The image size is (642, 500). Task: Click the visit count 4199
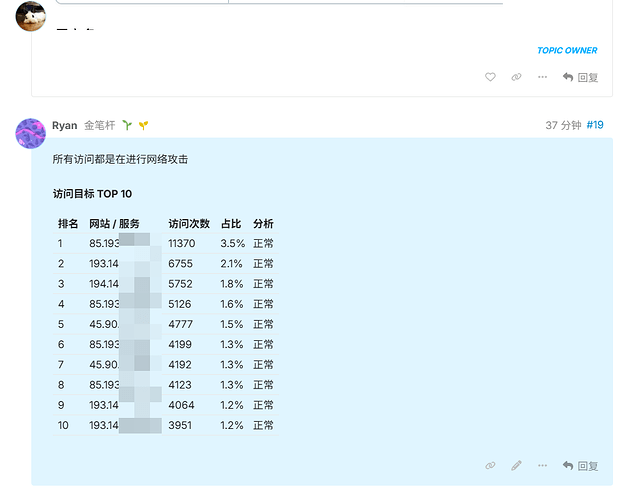180,344
